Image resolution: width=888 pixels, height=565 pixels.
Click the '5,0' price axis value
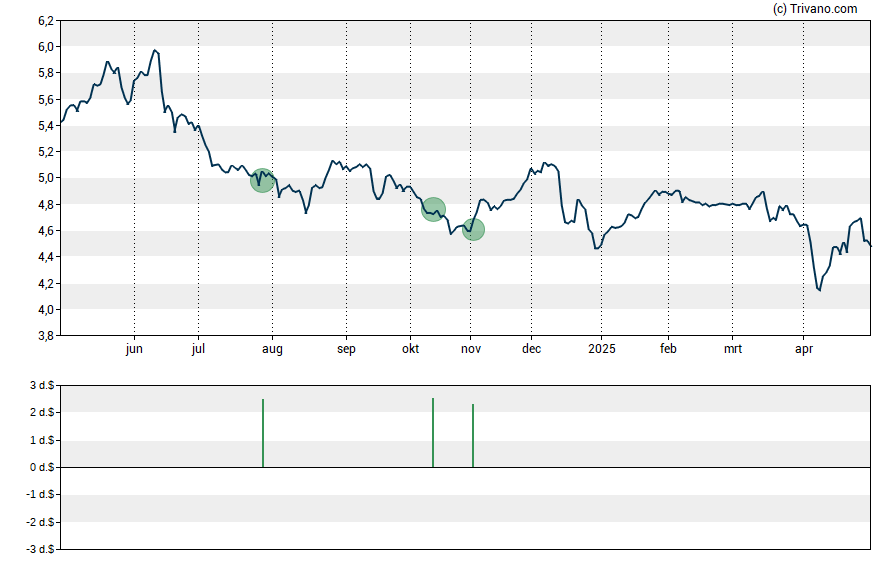pos(46,178)
